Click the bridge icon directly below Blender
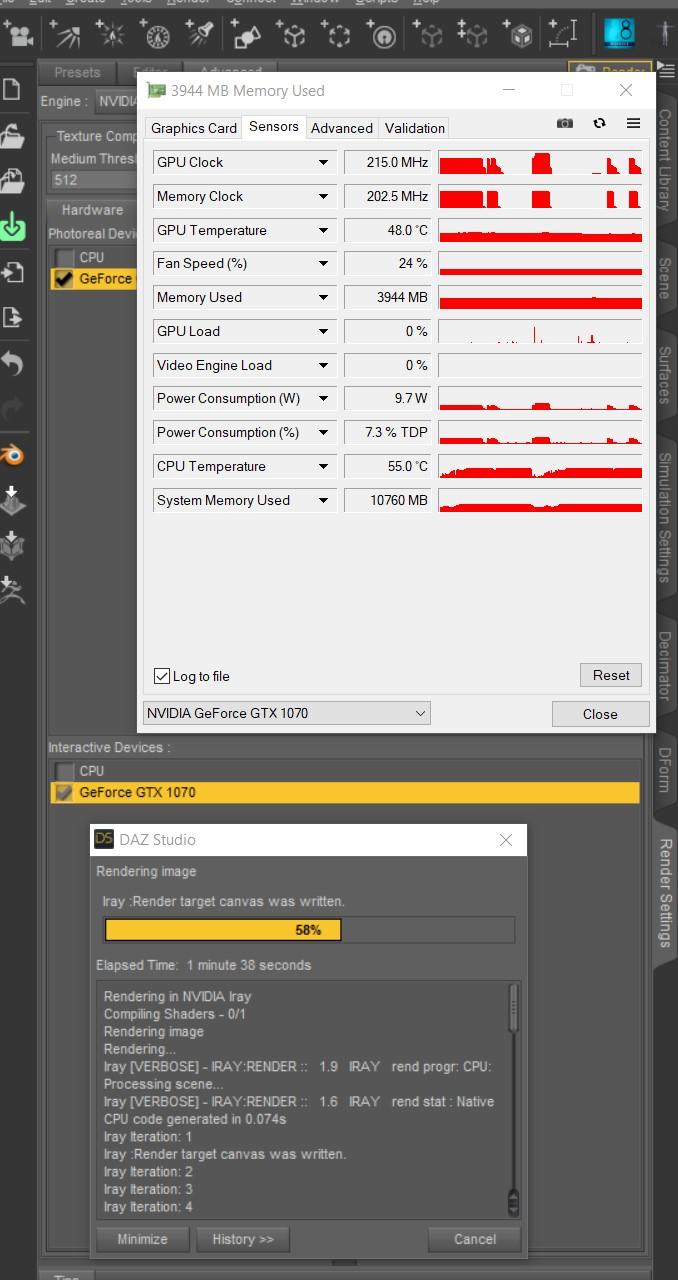Image resolution: width=678 pixels, height=1280 pixels. pos(12,500)
